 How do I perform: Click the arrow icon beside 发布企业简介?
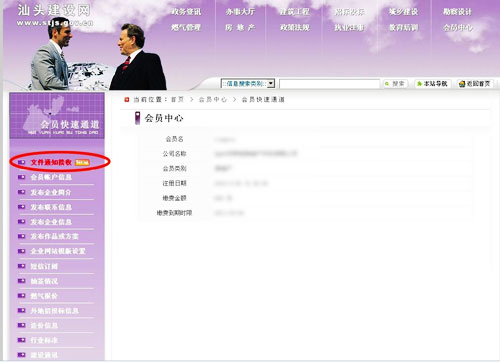tap(22, 192)
